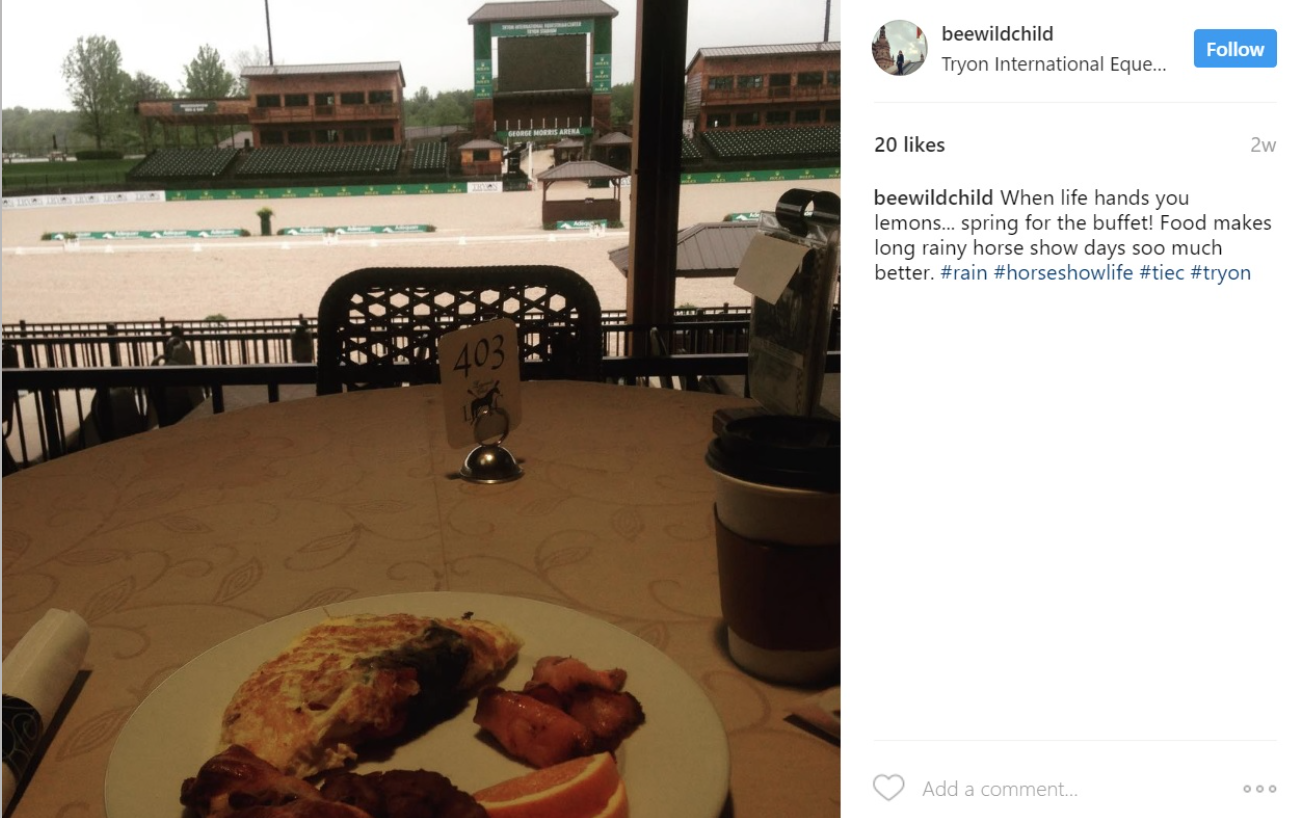Follow the beewildchild account
This screenshot has height=818, width=1302.
coord(1235,49)
